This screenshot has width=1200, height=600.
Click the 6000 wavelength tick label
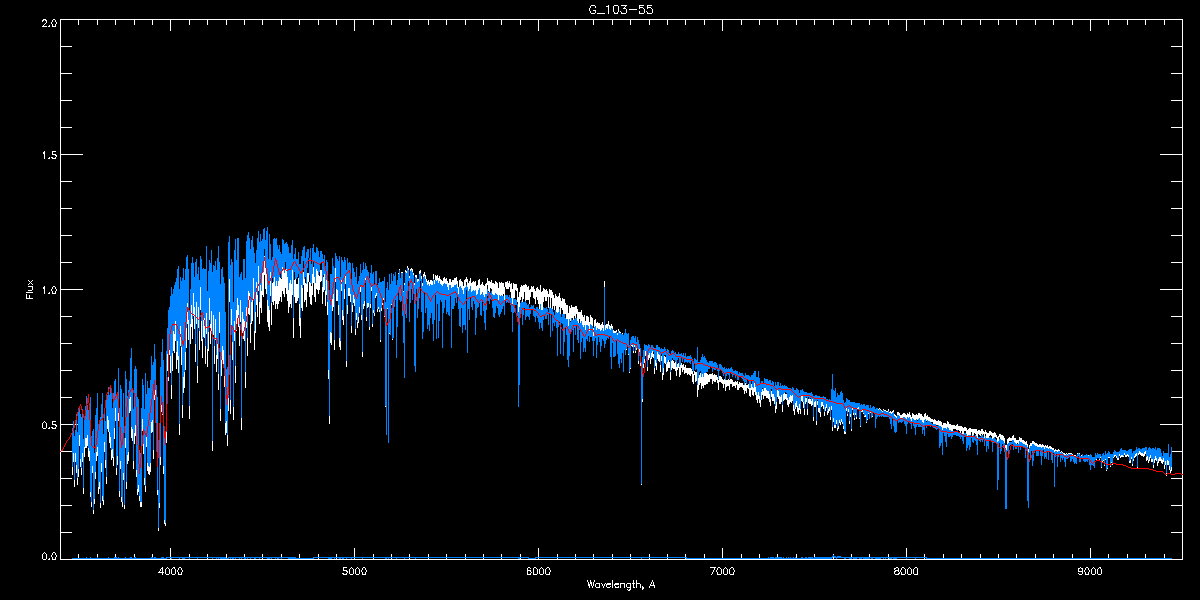click(x=538, y=571)
